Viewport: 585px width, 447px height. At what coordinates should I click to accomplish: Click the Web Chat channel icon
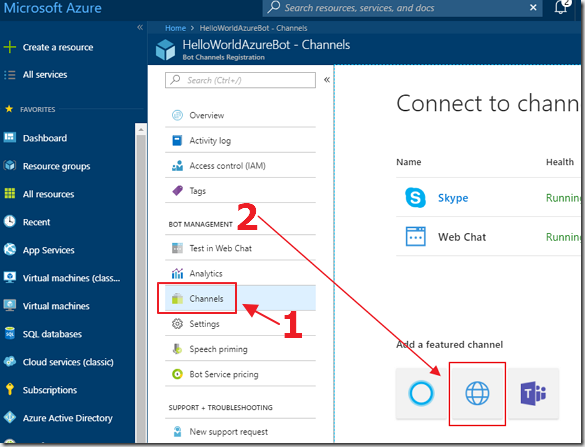tap(415, 237)
